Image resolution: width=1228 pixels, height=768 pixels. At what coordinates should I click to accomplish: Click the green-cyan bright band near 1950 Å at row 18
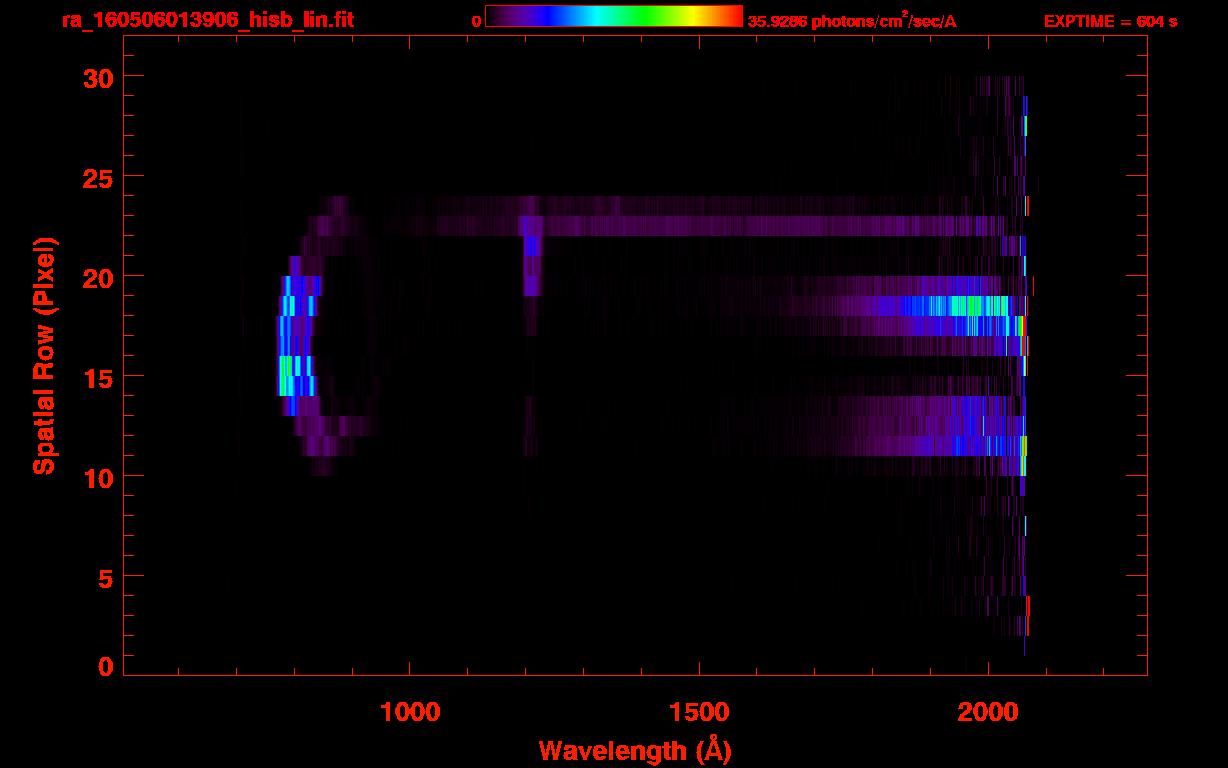966,306
